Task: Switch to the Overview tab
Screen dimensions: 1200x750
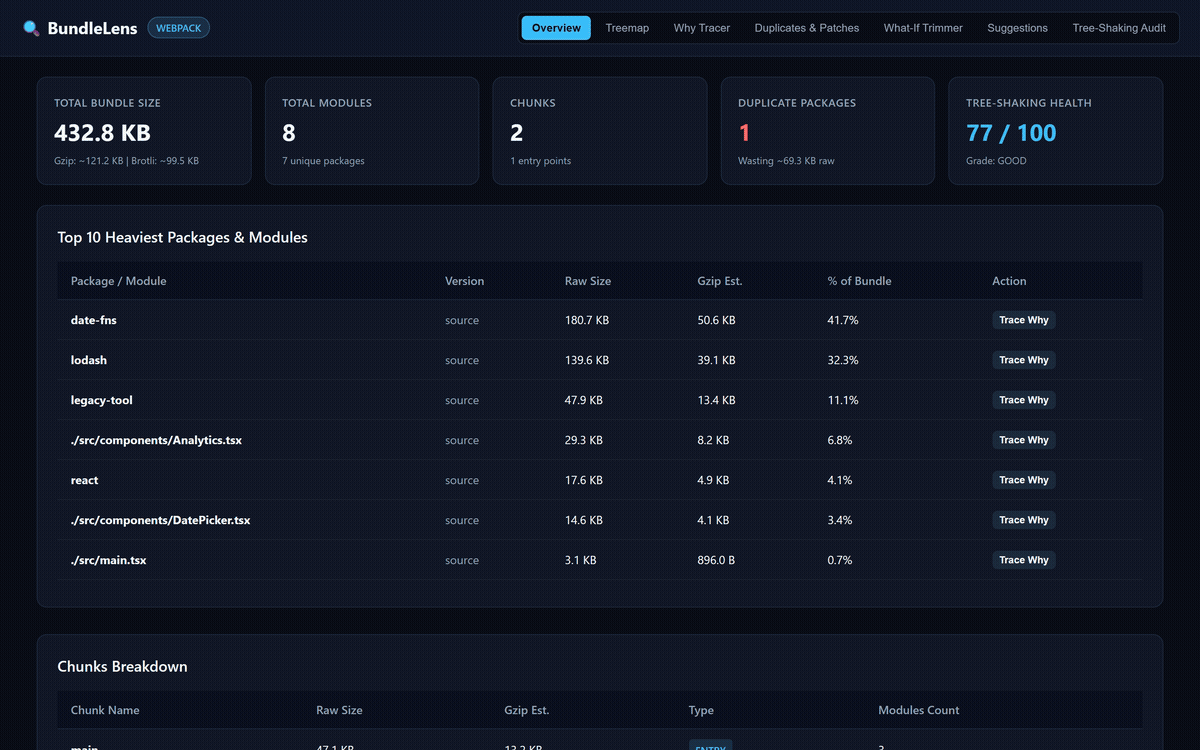Action: point(556,28)
